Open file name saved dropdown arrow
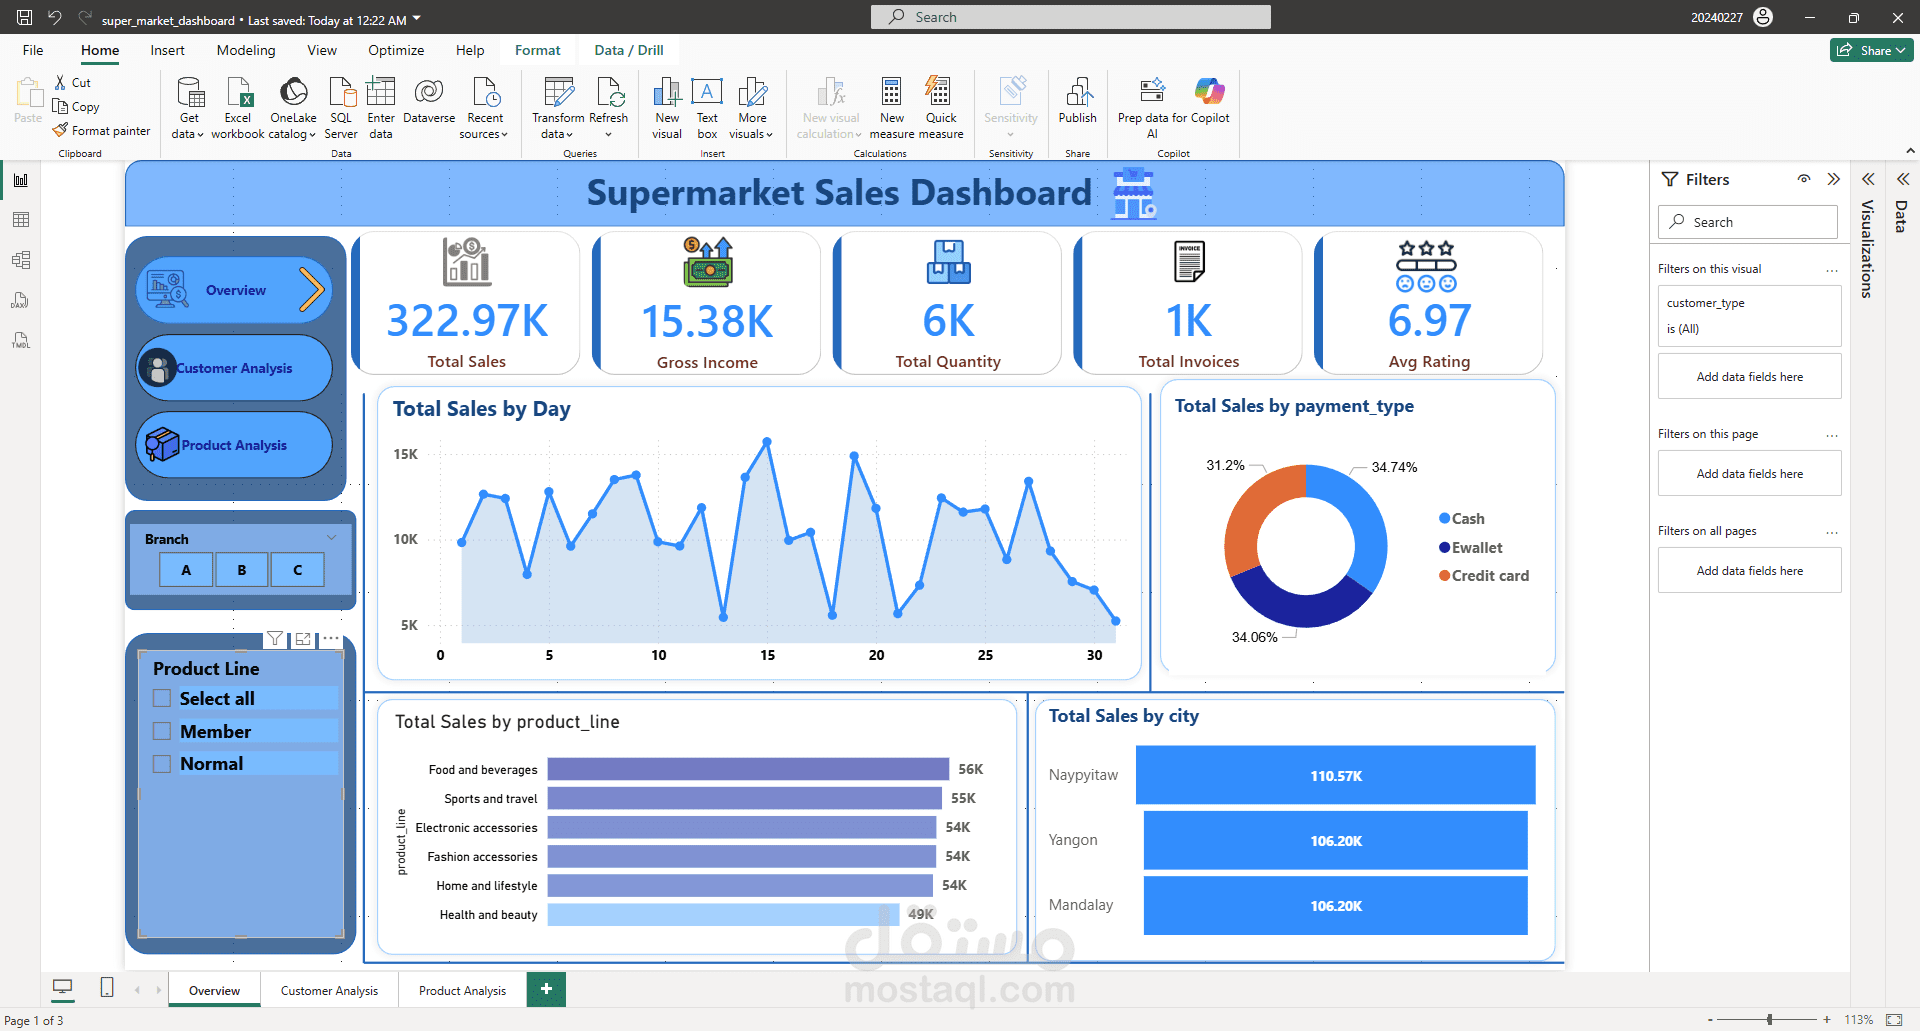Image resolution: width=1920 pixels, height=1031 pixels. 417,19
